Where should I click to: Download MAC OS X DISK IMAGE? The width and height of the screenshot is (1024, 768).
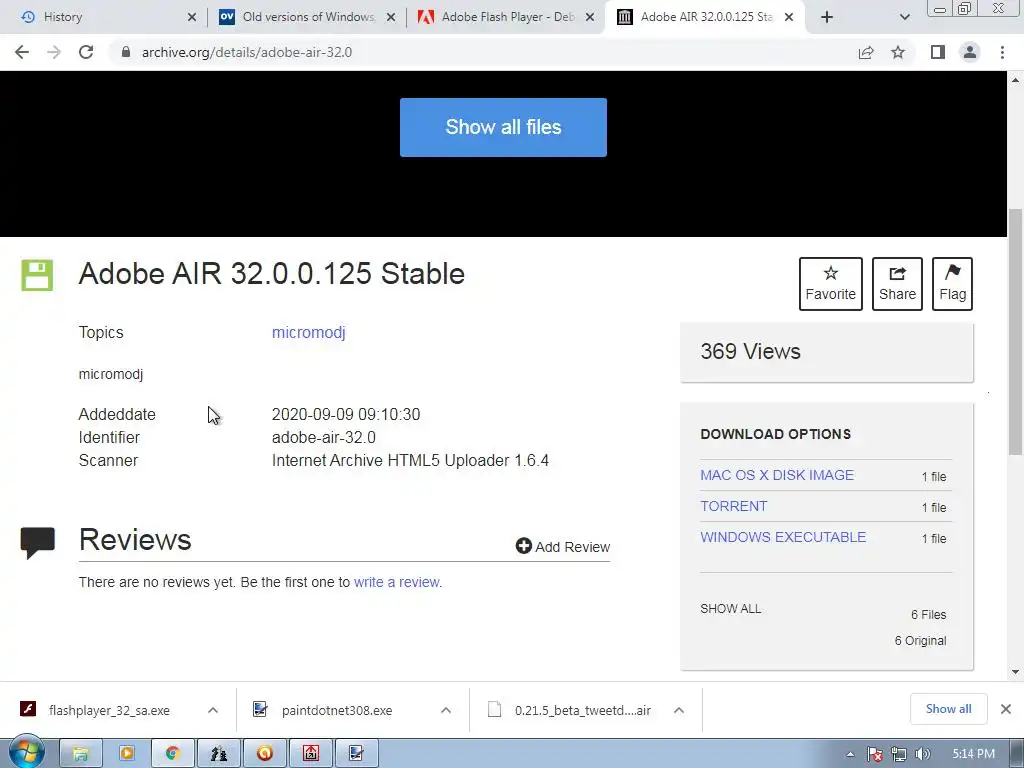[x=776, y=475]
